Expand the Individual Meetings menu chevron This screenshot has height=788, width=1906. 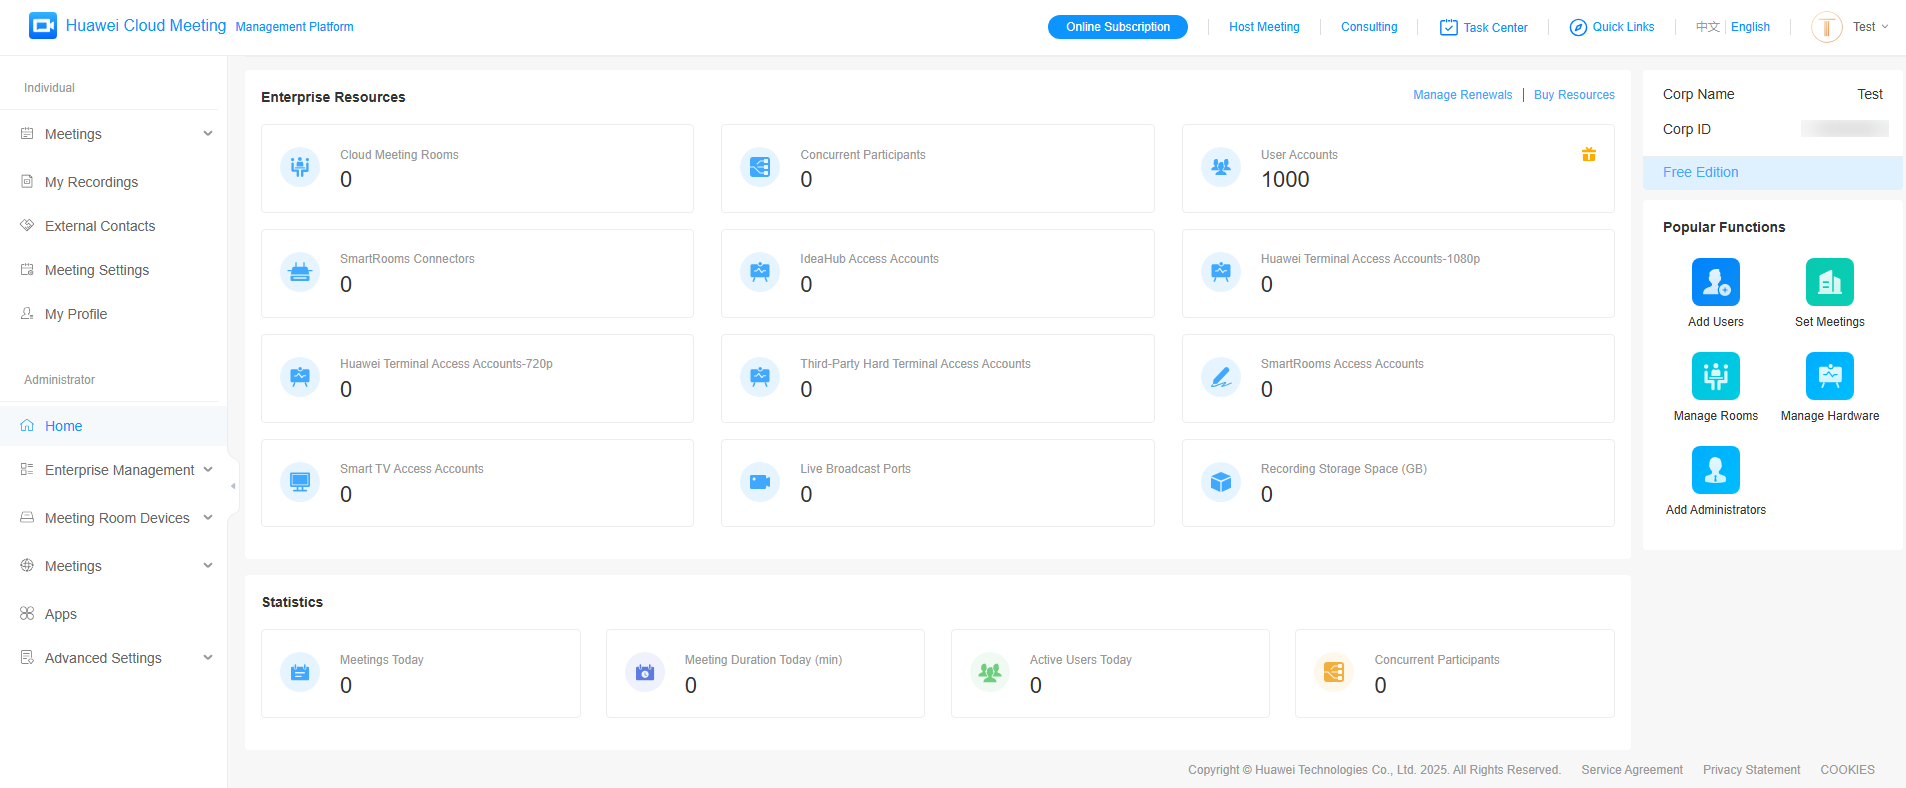pyautogui.click(x=208, y=134)
